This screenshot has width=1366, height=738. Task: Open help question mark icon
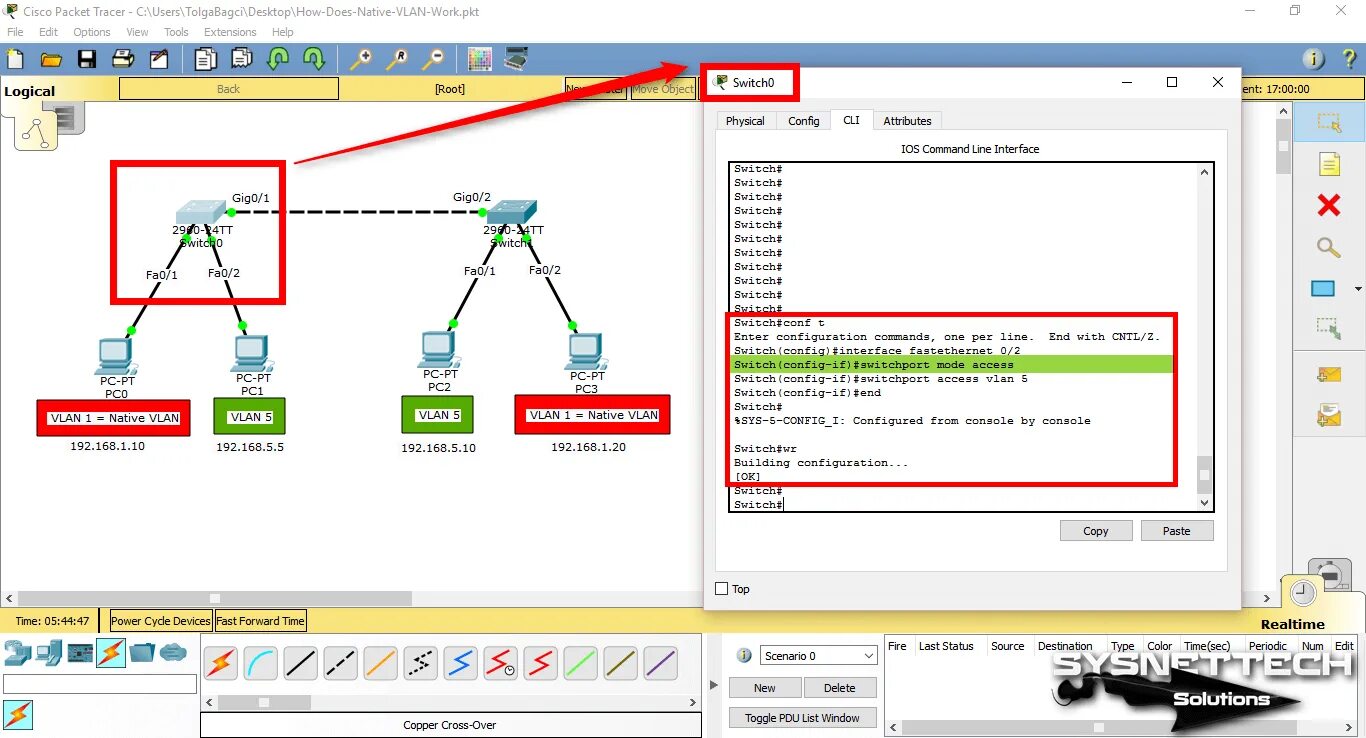(x=1348, y=59)
